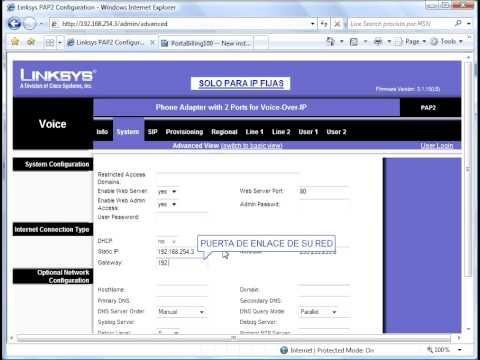Image resolution: width=480 pixels, height=360 pixels.
Task: Open the DHCP yes/no dropdown
Action: pyautogui.click(x=167, y=241)
